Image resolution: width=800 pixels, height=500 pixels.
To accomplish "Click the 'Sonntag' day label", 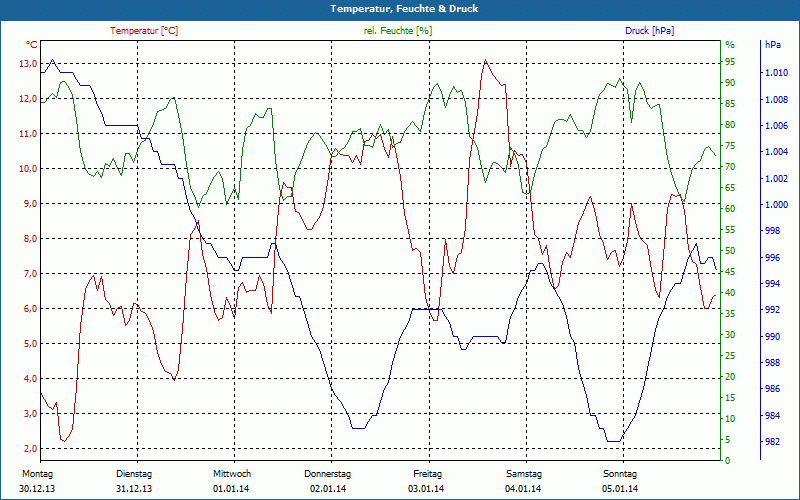I will coord(620,474).
